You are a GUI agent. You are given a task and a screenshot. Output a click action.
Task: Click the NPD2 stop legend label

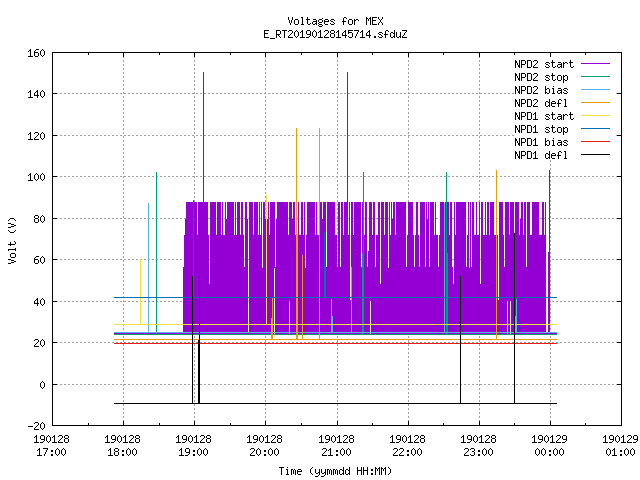click(541, 77)
